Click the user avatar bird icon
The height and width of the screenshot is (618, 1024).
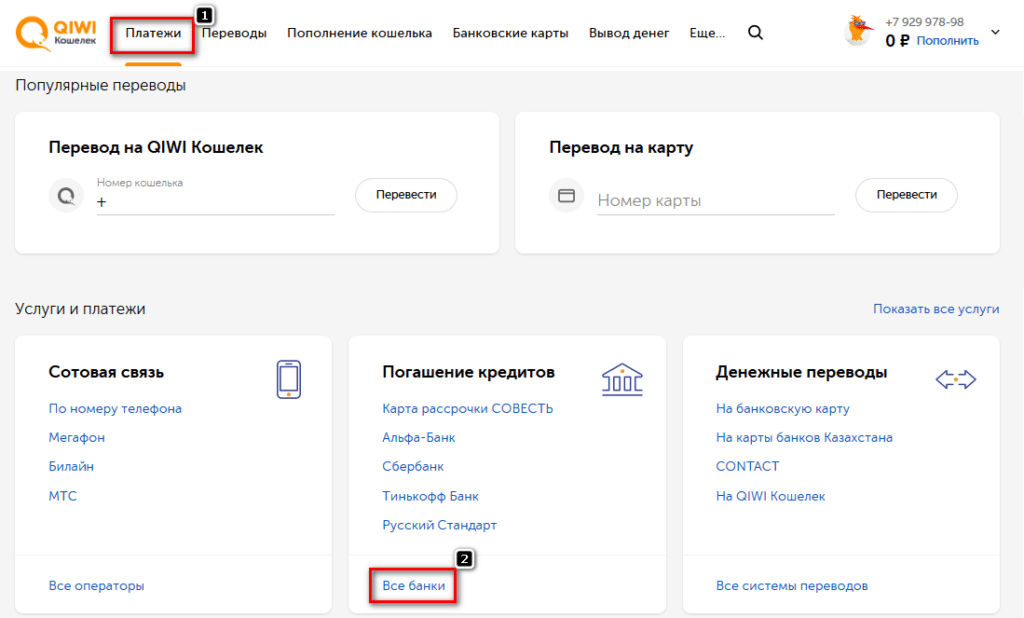tap(859, 31)
